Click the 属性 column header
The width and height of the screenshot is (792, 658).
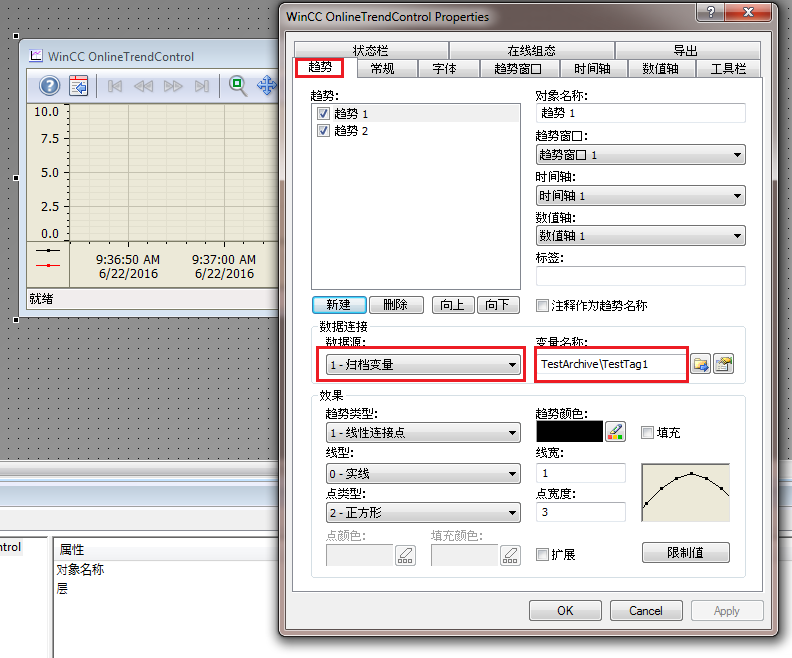pyautogui.click(x=72, y=549)
